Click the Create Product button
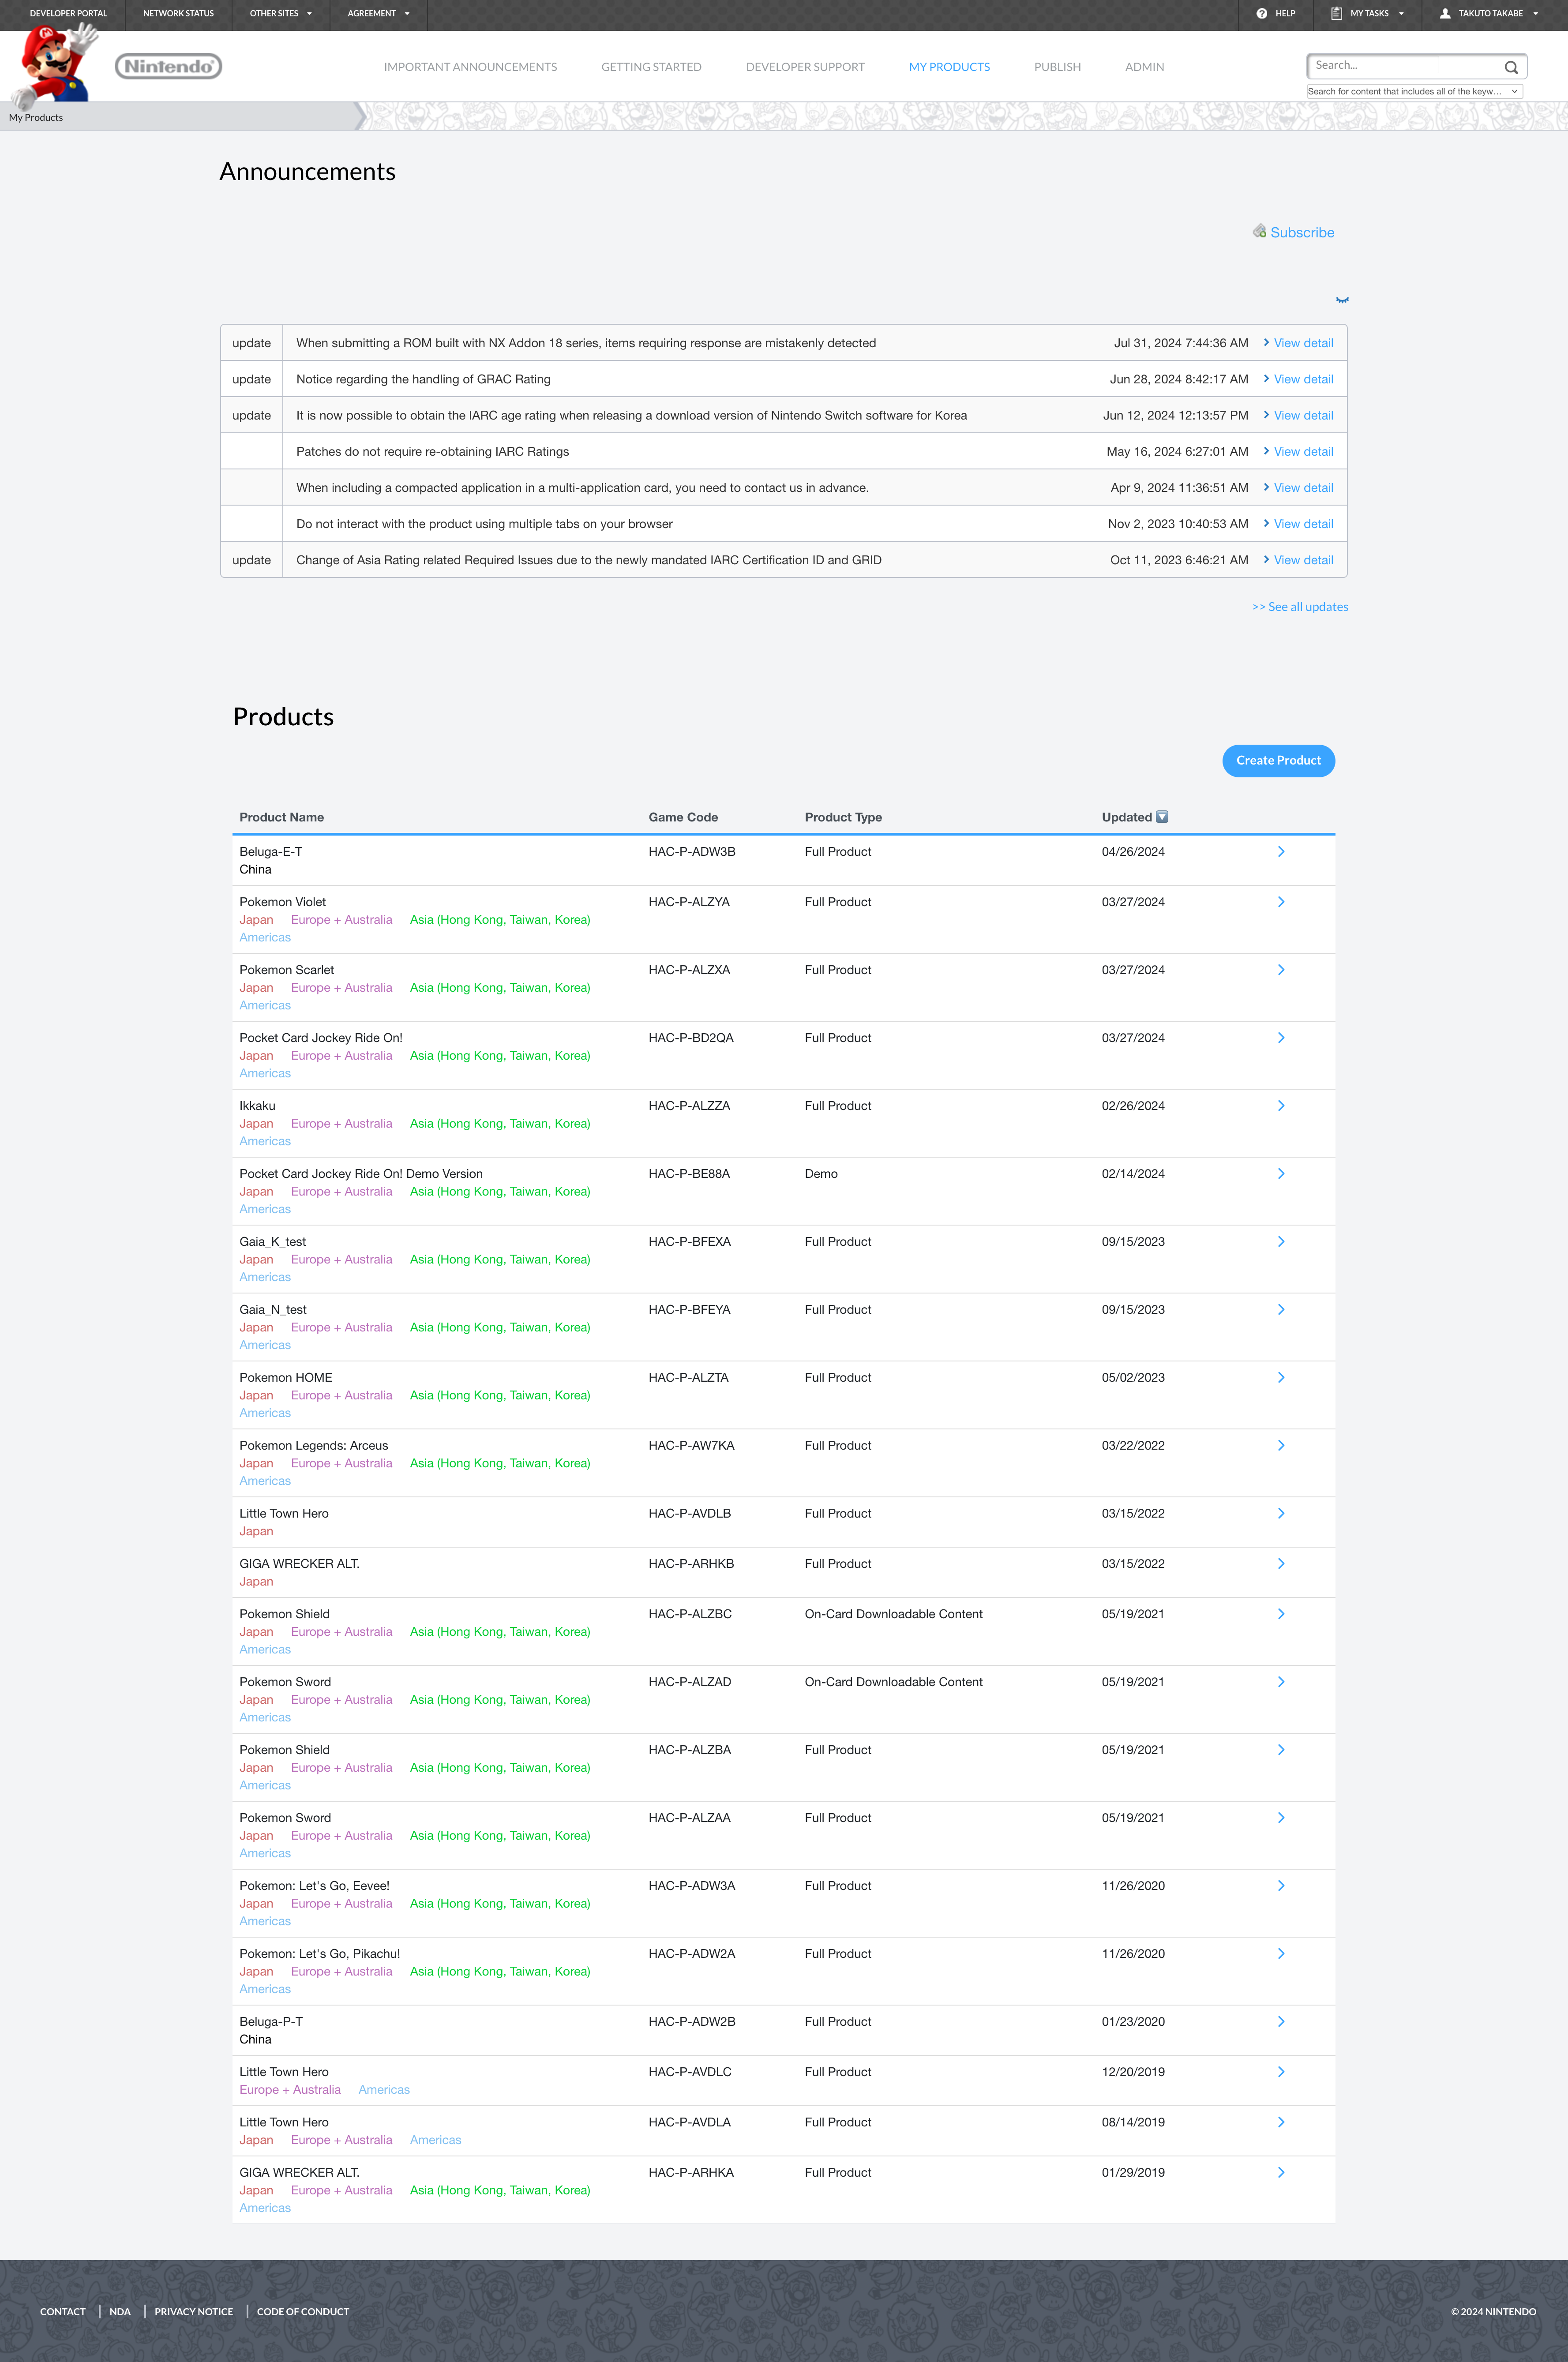1568x2362 pixels. click(1278, 761)
